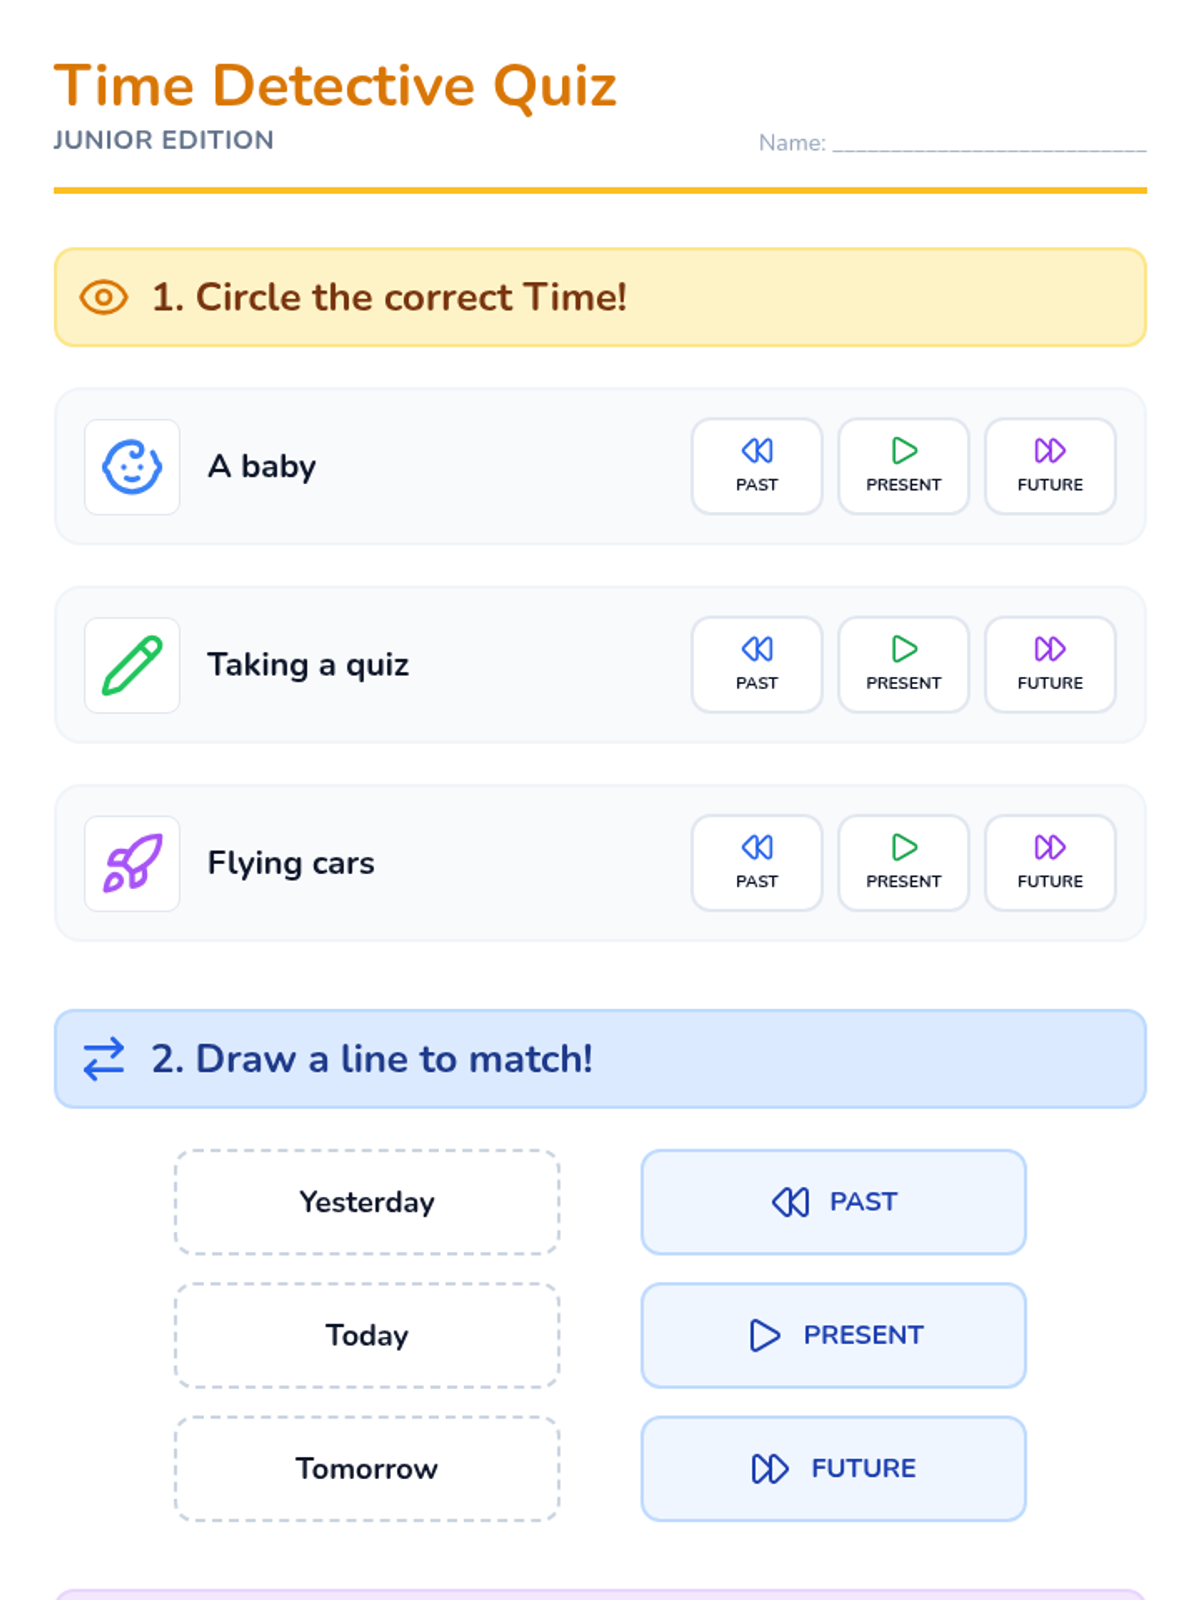Choose FUTURE option for A baby
1200x1600 pixels.
point(1050,466)
